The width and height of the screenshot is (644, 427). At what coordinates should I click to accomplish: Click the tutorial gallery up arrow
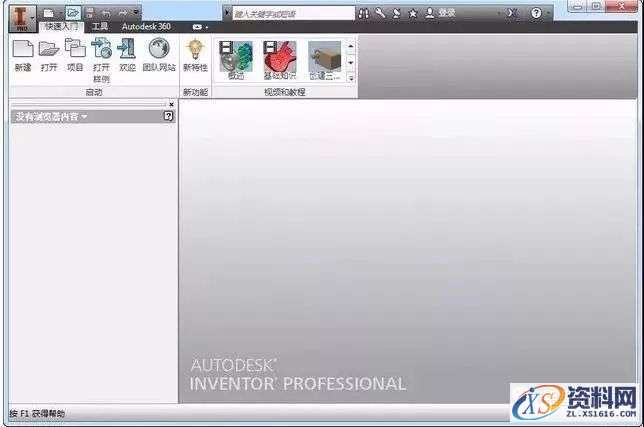tap(351, 46)
